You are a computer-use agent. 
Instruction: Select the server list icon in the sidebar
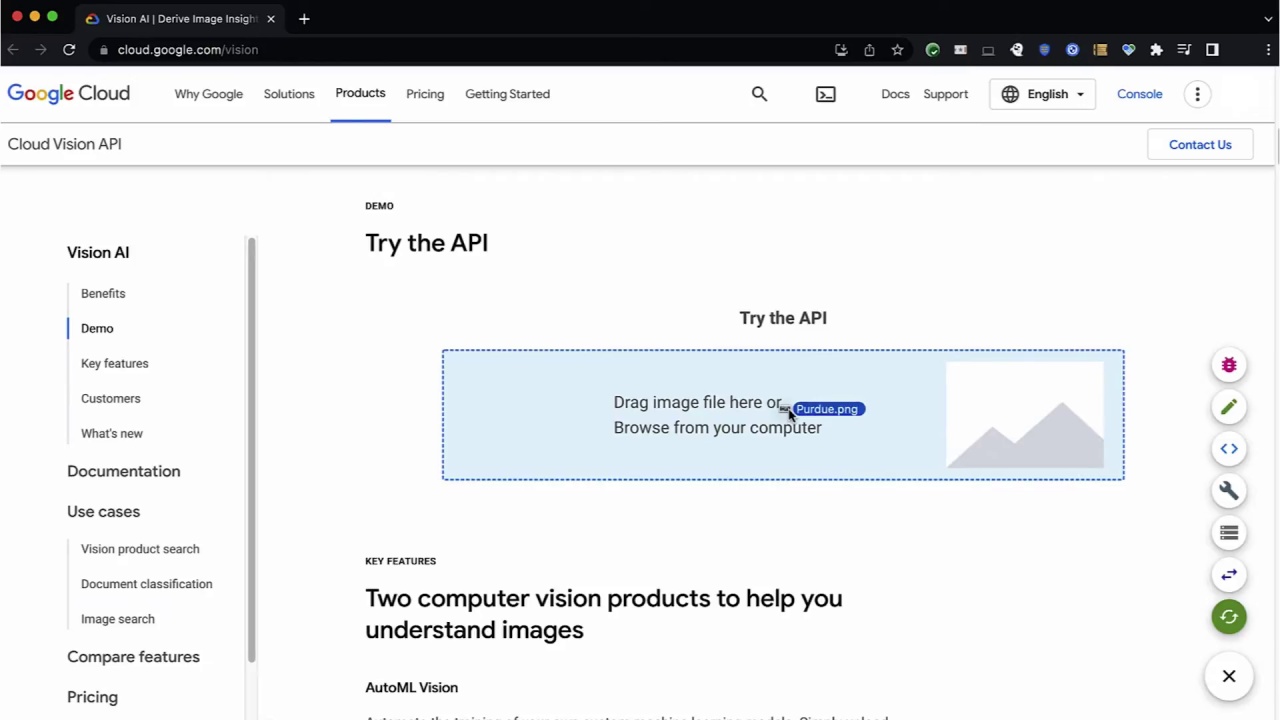point(1229,533)
